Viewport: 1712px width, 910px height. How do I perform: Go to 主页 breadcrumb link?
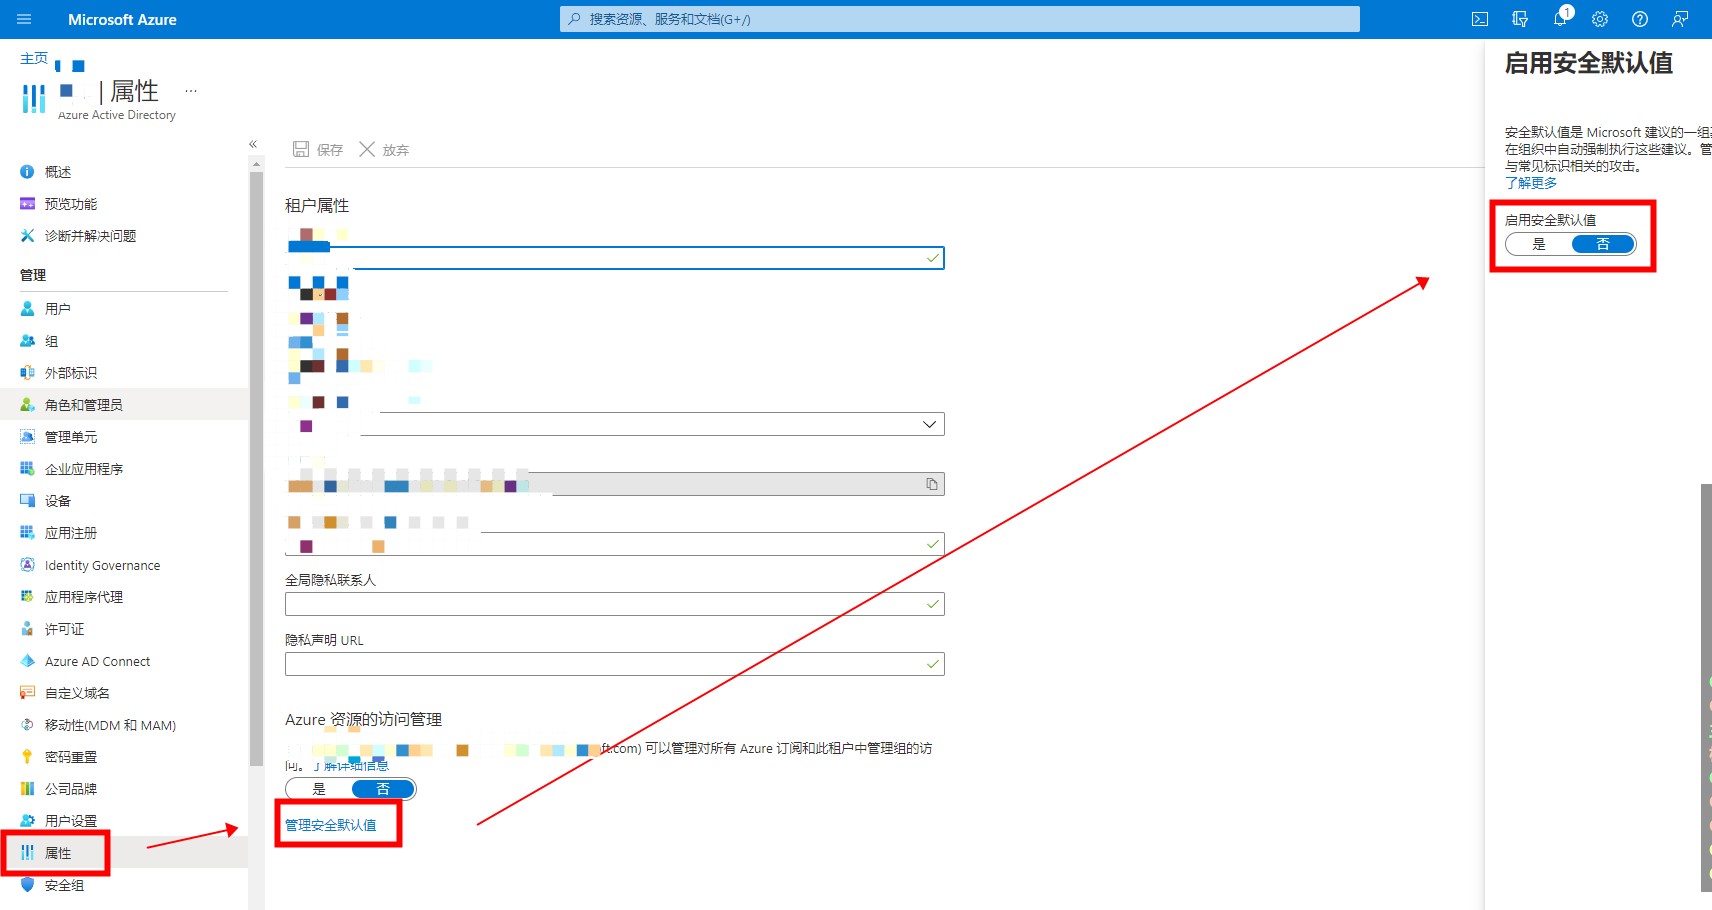tap(33, 58)
